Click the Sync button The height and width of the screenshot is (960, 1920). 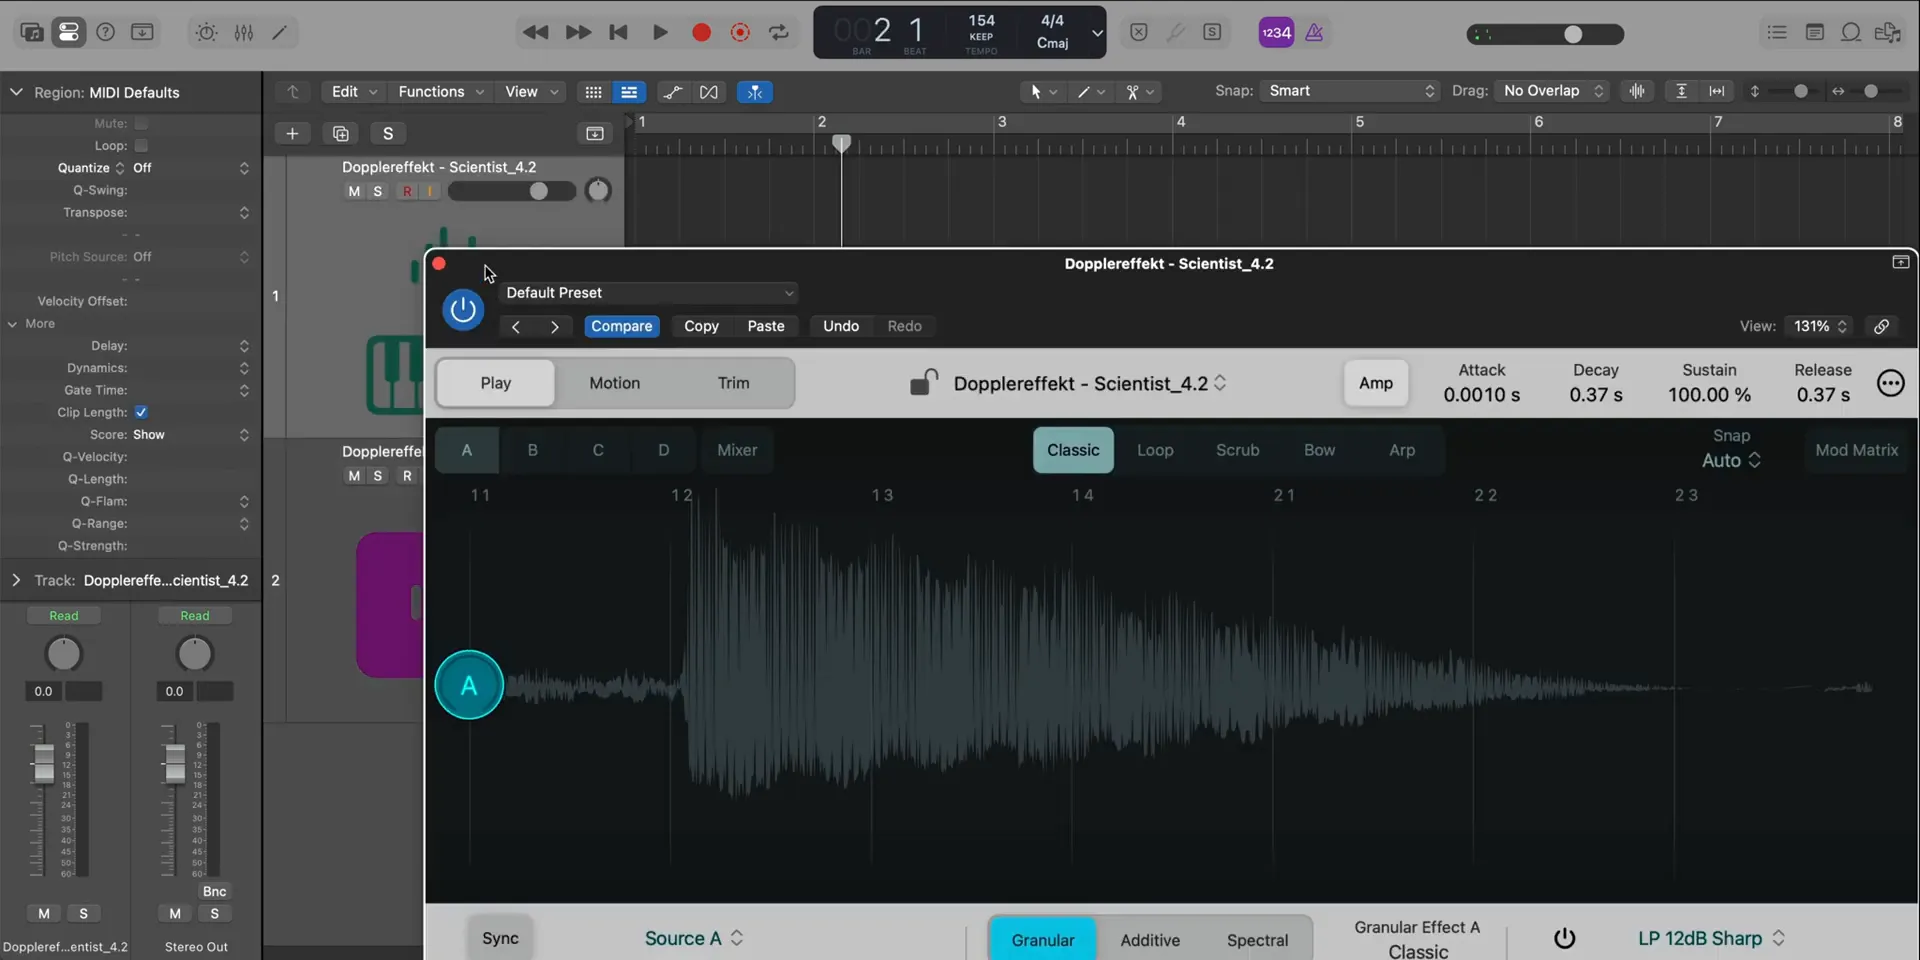[x=500, y=938]
